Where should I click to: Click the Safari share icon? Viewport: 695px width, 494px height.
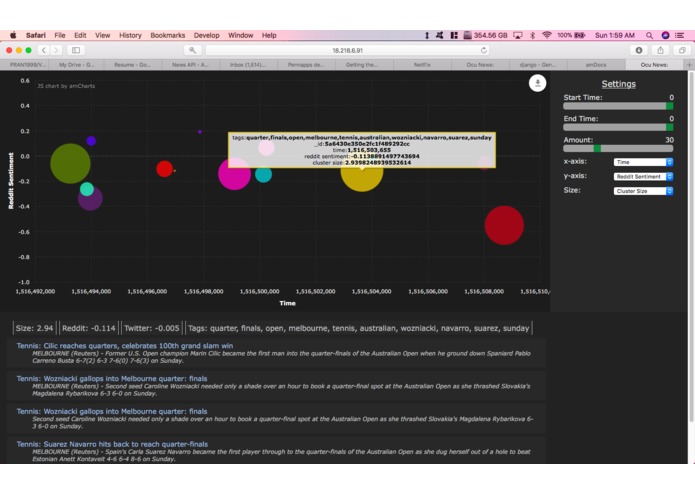click(x=660, y=50)
